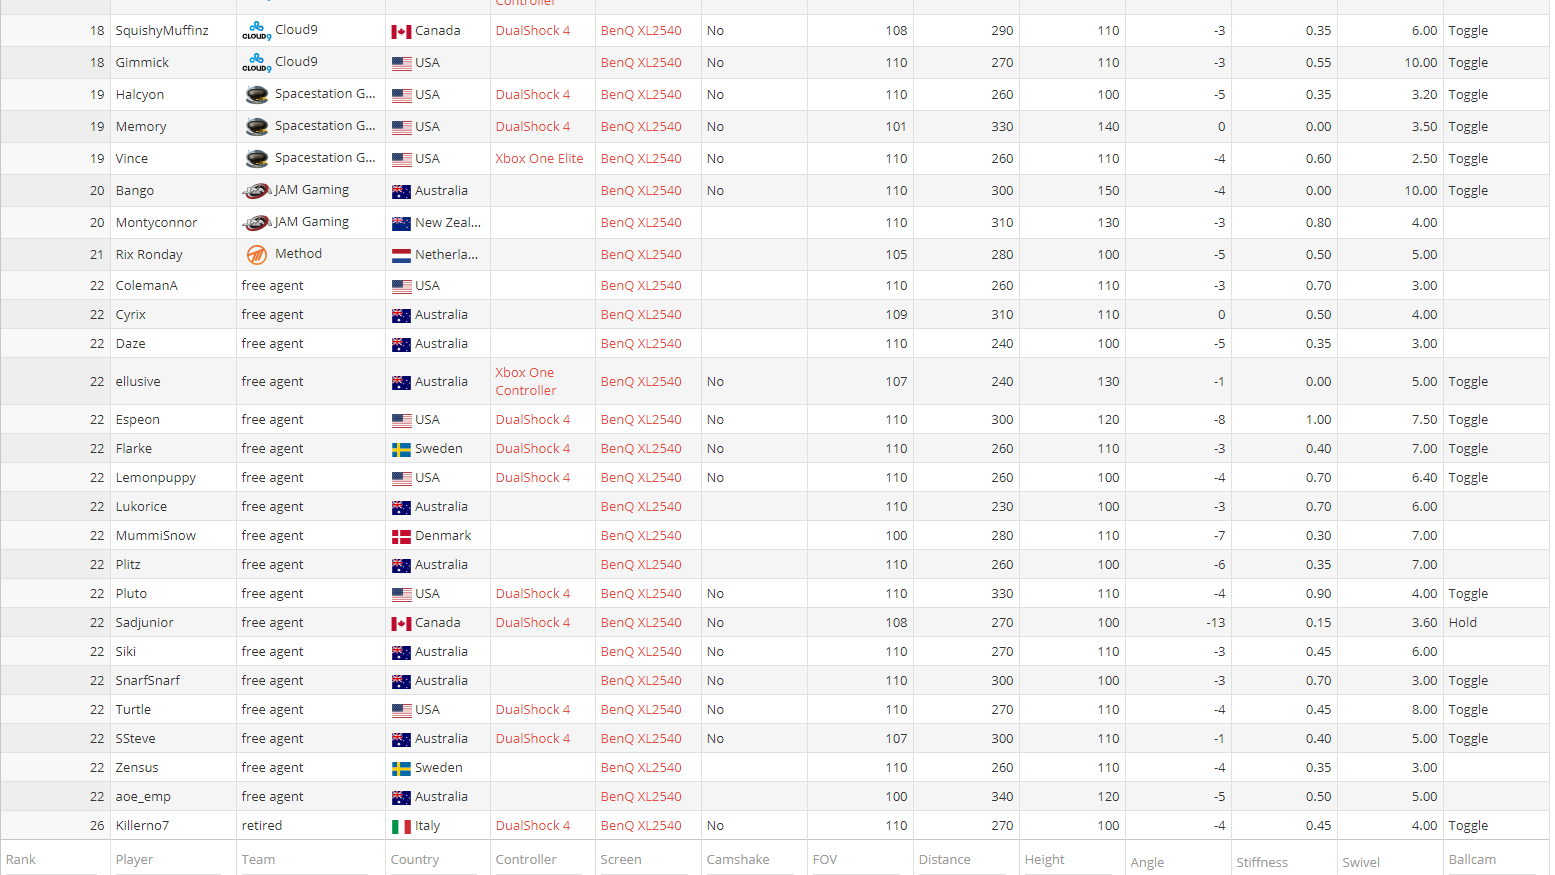Open the DualShock 4 link in SquishyMuffinz's row
The image size is (1555, 875).
533,31
